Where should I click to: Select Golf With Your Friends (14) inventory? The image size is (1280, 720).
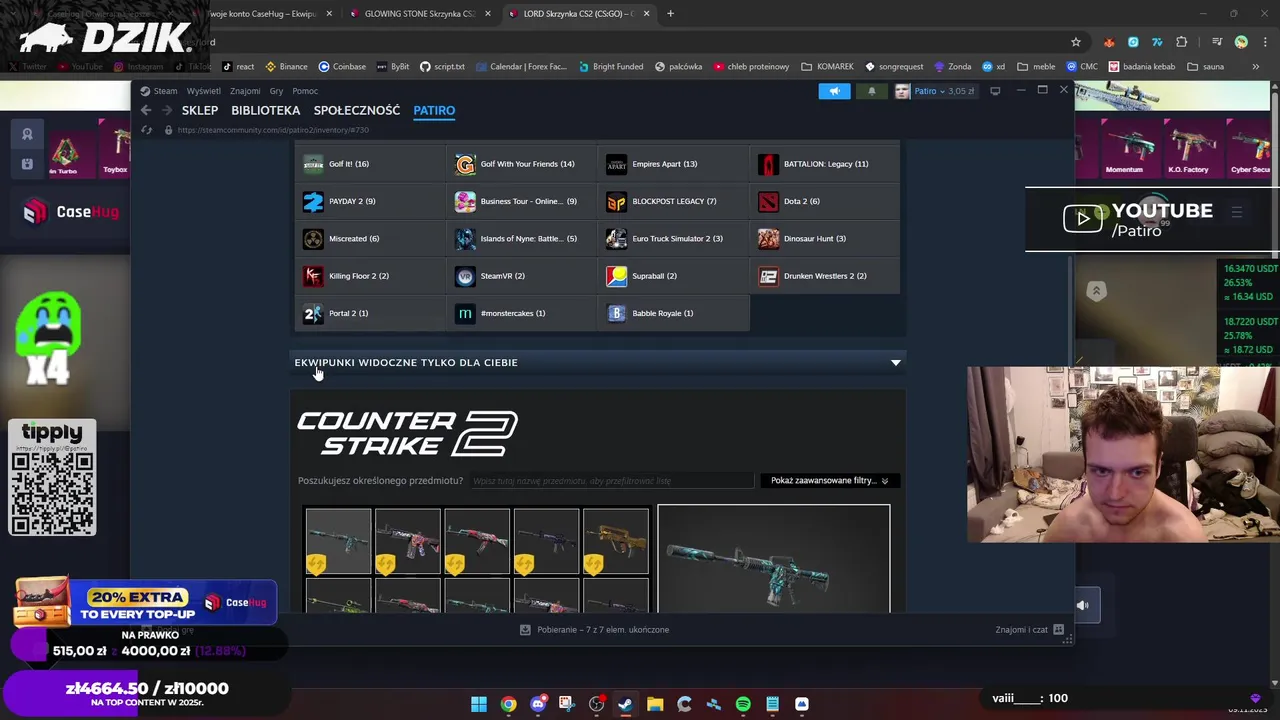(x=522, y=164)
